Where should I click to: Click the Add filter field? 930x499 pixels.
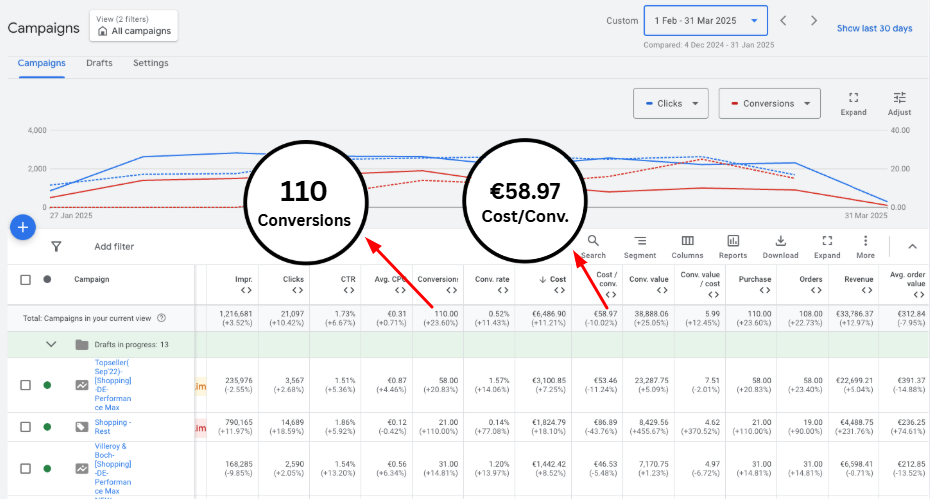point(114,247)
